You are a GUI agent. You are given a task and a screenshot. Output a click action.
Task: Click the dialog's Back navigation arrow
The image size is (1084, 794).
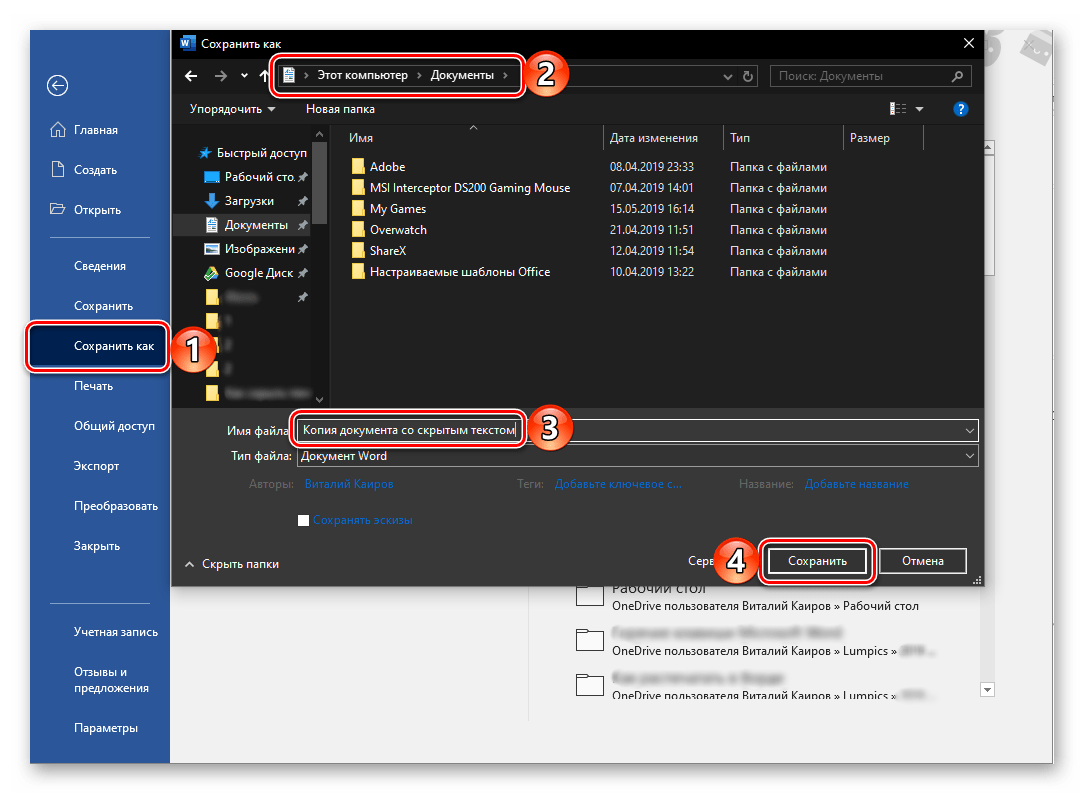coord(192,76)
